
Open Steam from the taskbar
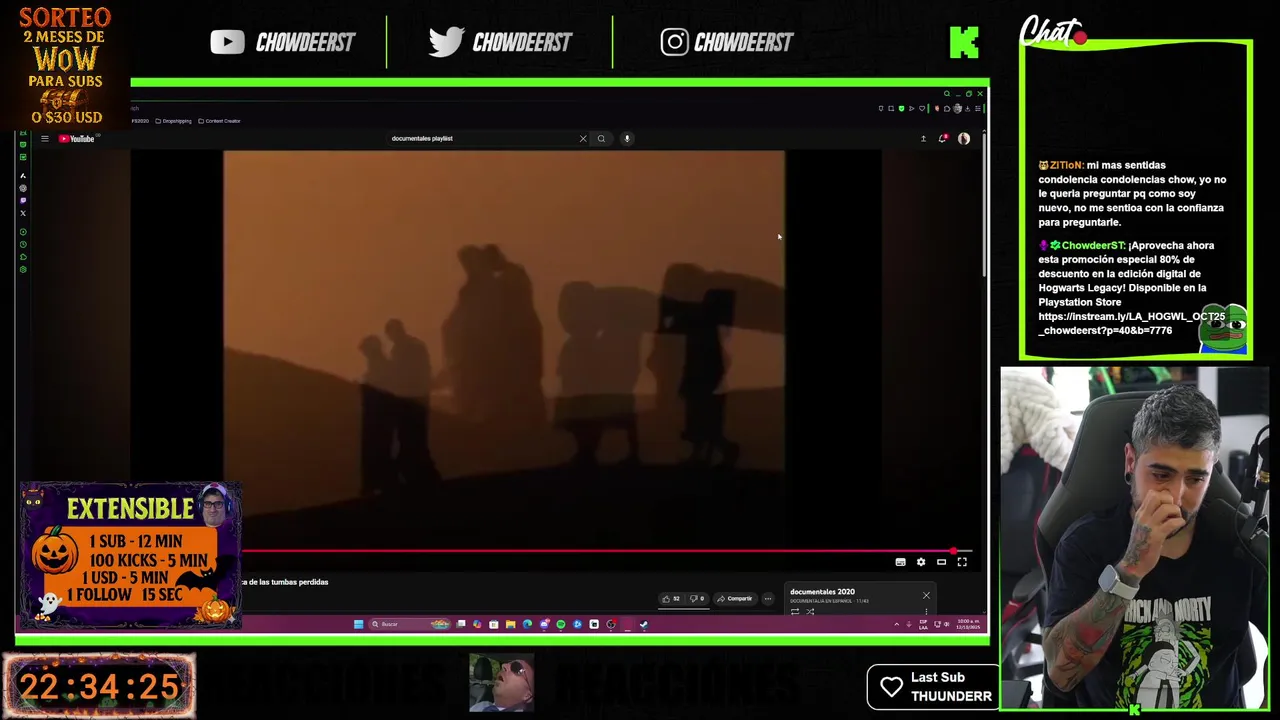click(x=644, y=624)
